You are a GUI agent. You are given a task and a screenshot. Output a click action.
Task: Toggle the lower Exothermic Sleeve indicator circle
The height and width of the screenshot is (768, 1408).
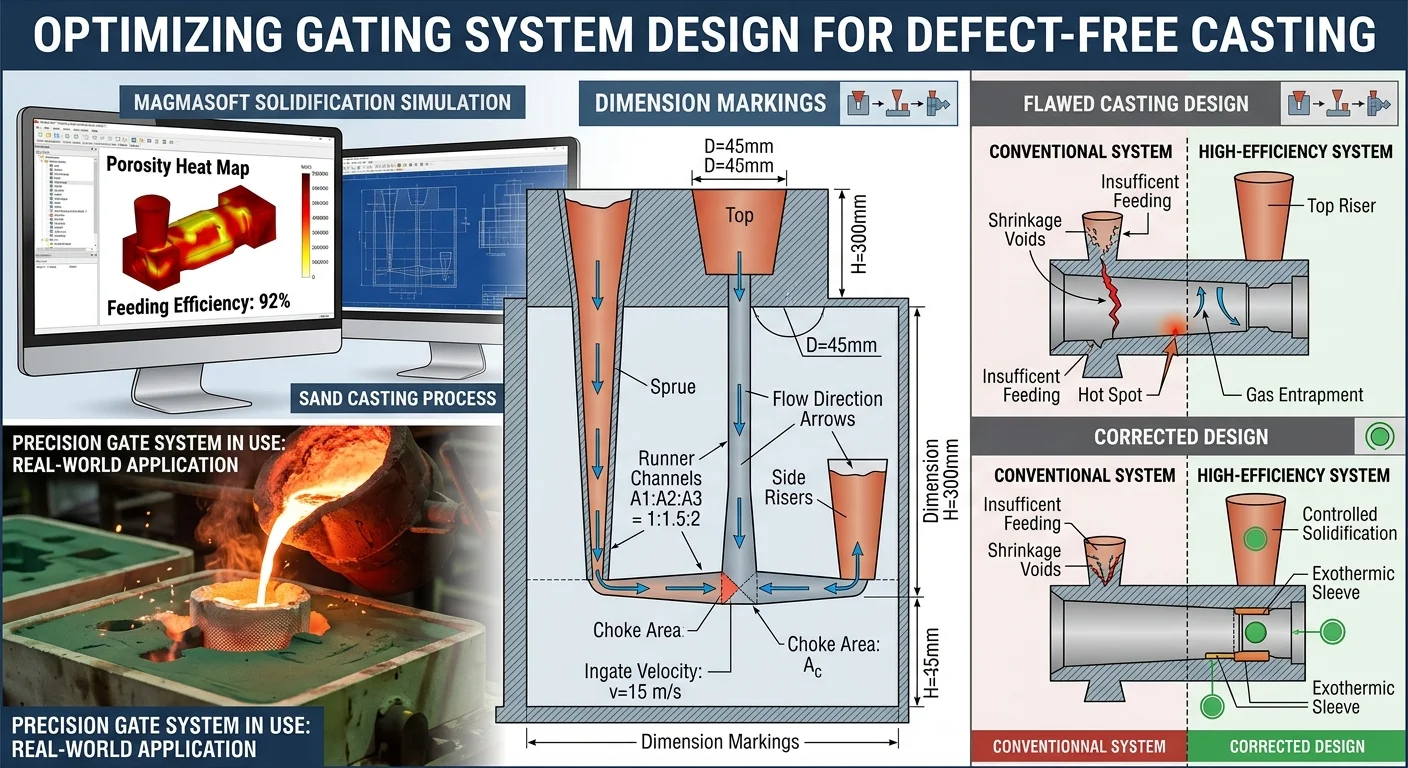(1212, 707)
